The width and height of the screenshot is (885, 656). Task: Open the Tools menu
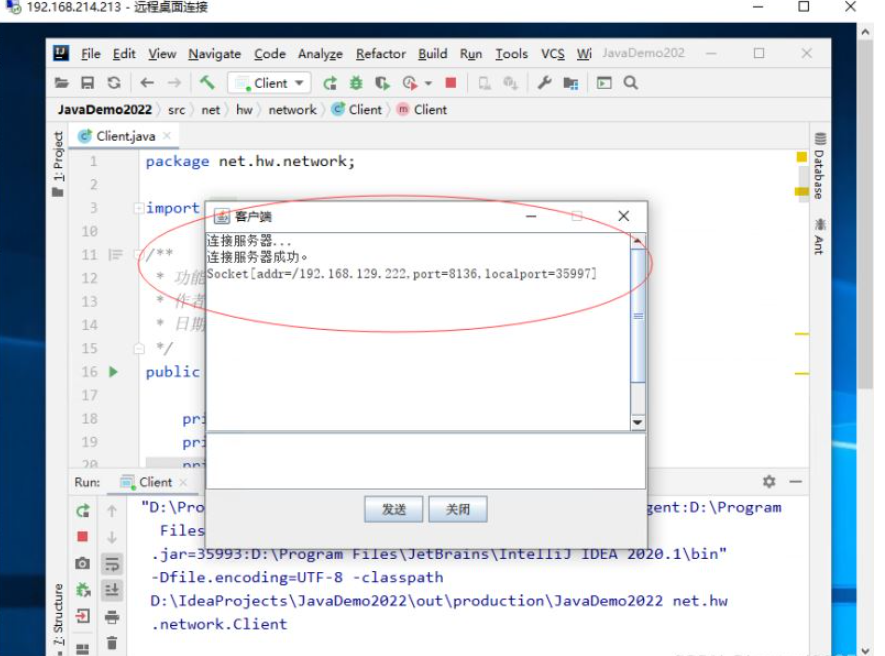pos(511,54)
